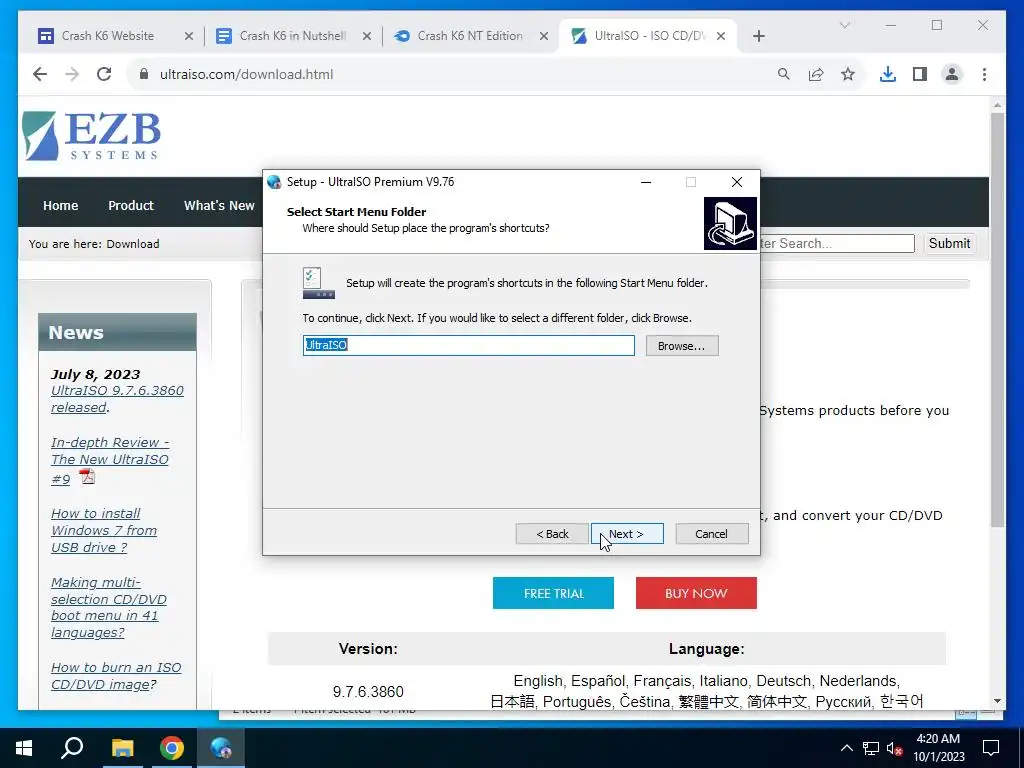Open the notification center icon
The image size is (1024, 768).
click(x=991, y=748)
